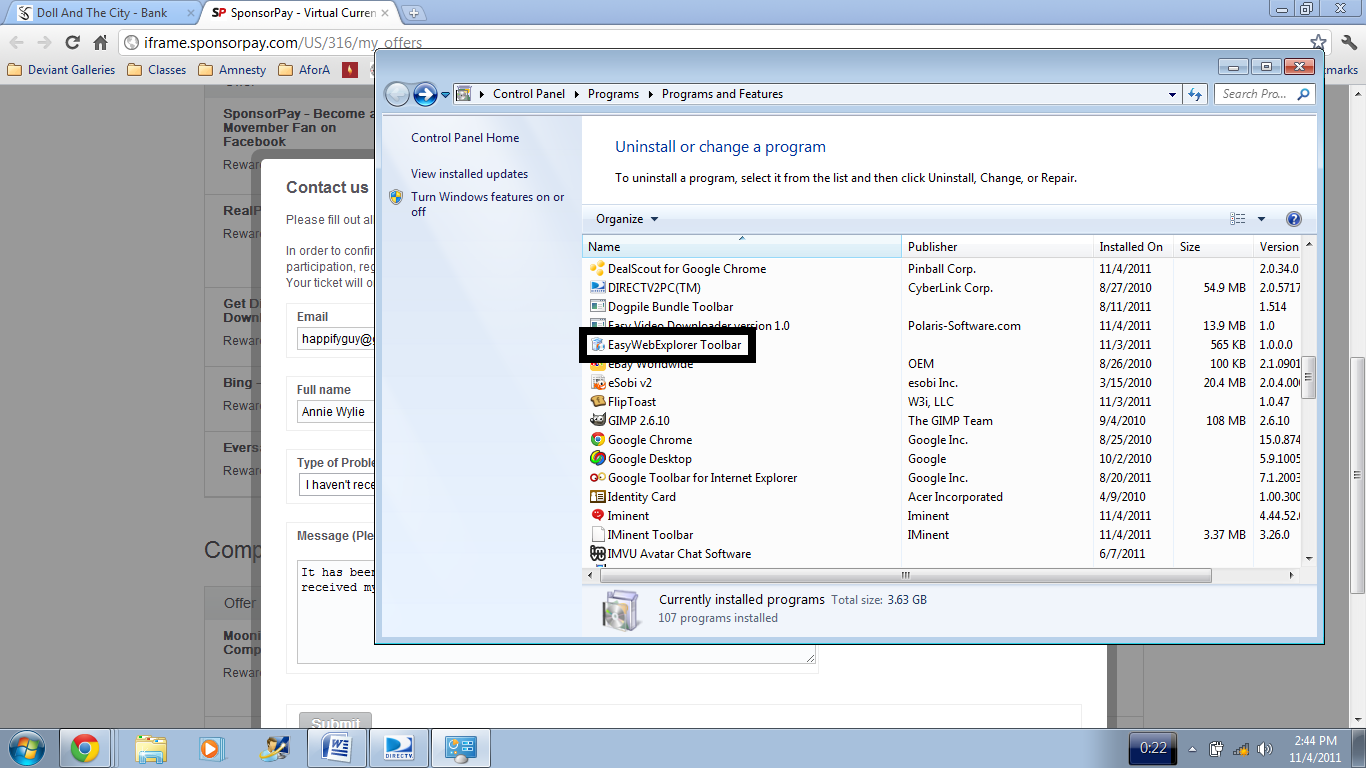The image size is (1366, 768).
Task: Change the list view with the view icon
Action: pyautogui.click(x=1238, y=219)
